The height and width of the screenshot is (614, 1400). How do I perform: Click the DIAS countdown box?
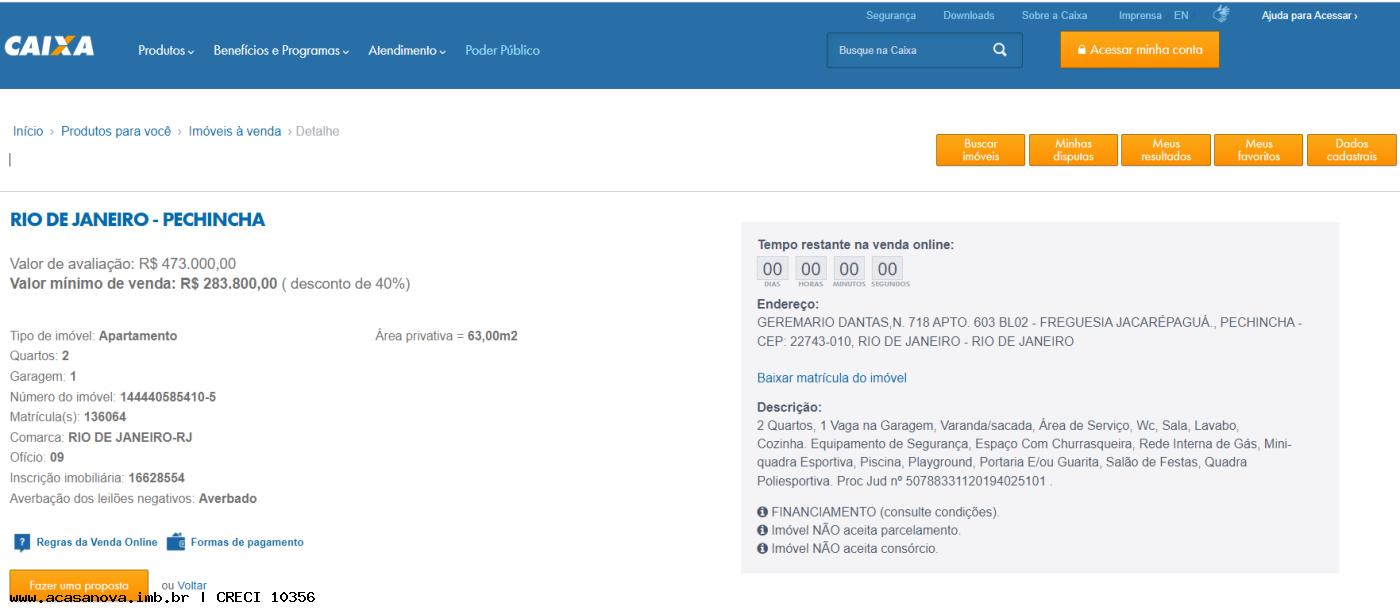coord(772,271)
